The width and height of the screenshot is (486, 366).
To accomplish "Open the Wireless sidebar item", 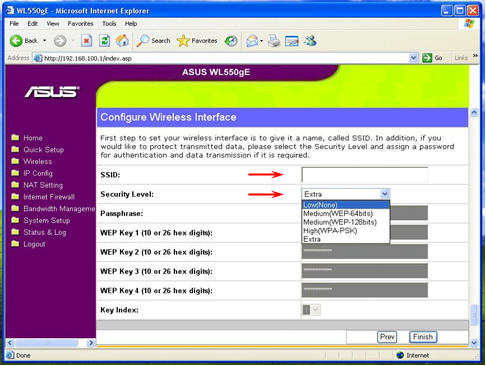I will (37, 162).
